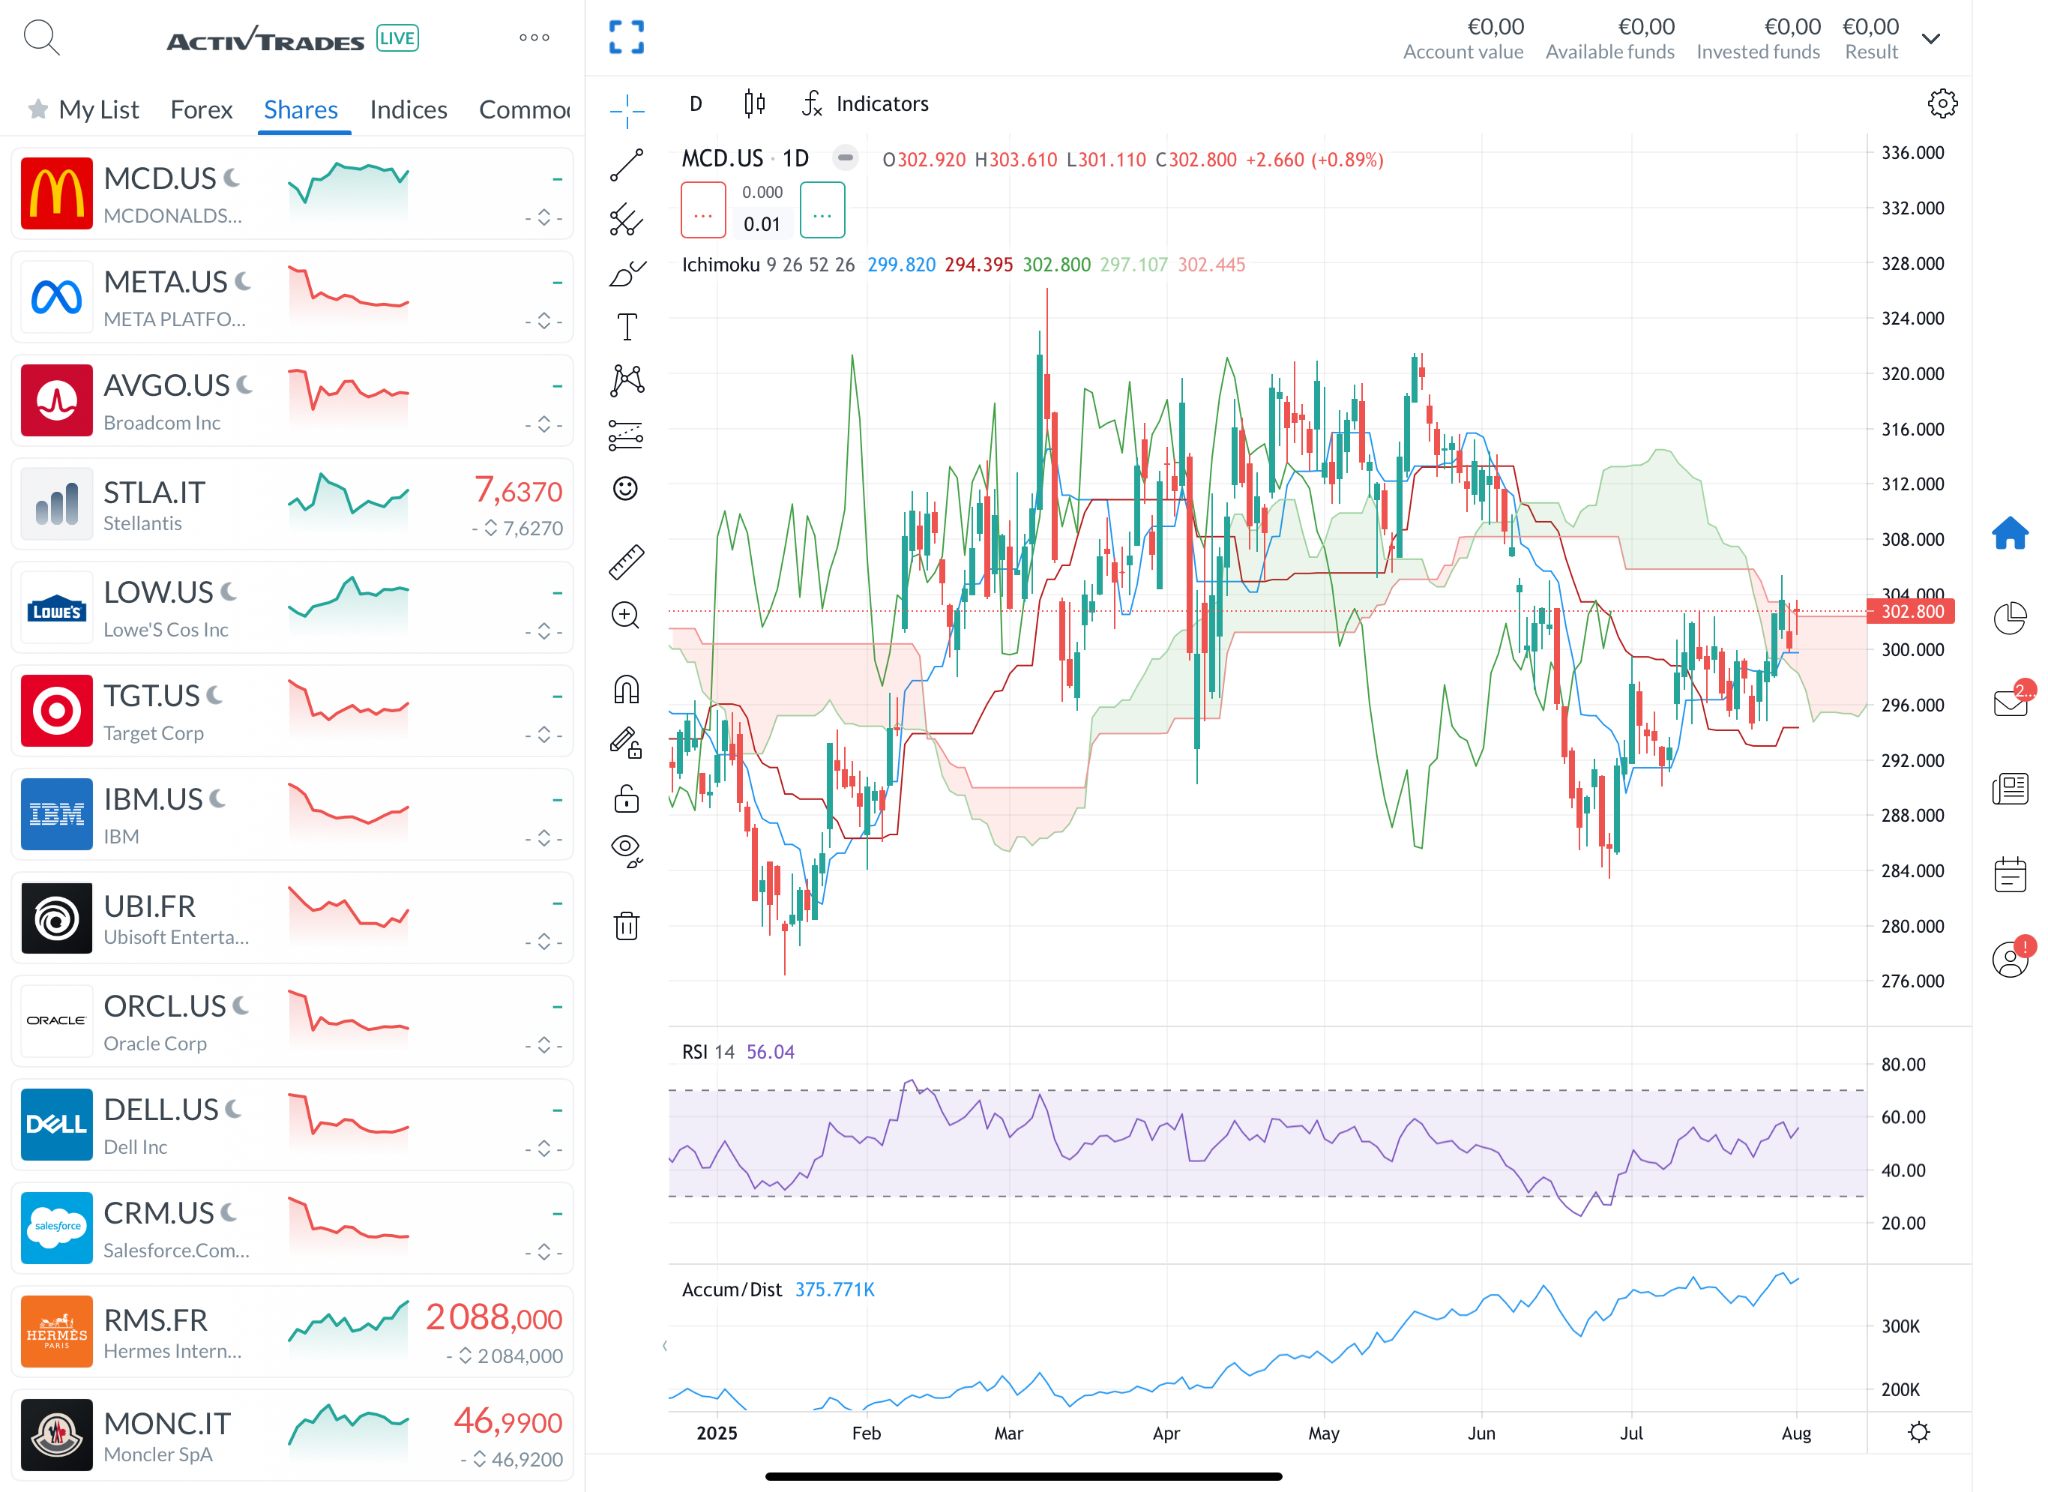Collapse the MCD.US legend toggle
Screen dimensions: 2048x1492
coord(845,158)
